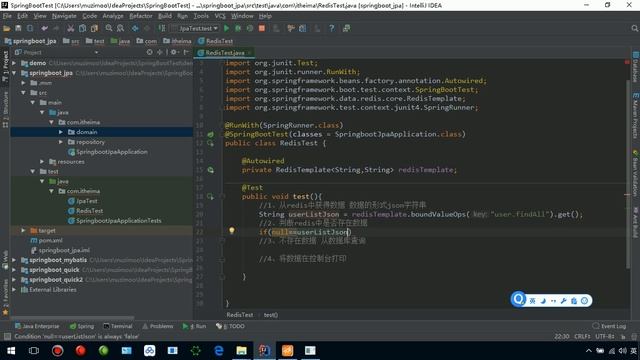Open the TODO tool window
The width and height of the screenshot is (640, 360).
(231, 326)
